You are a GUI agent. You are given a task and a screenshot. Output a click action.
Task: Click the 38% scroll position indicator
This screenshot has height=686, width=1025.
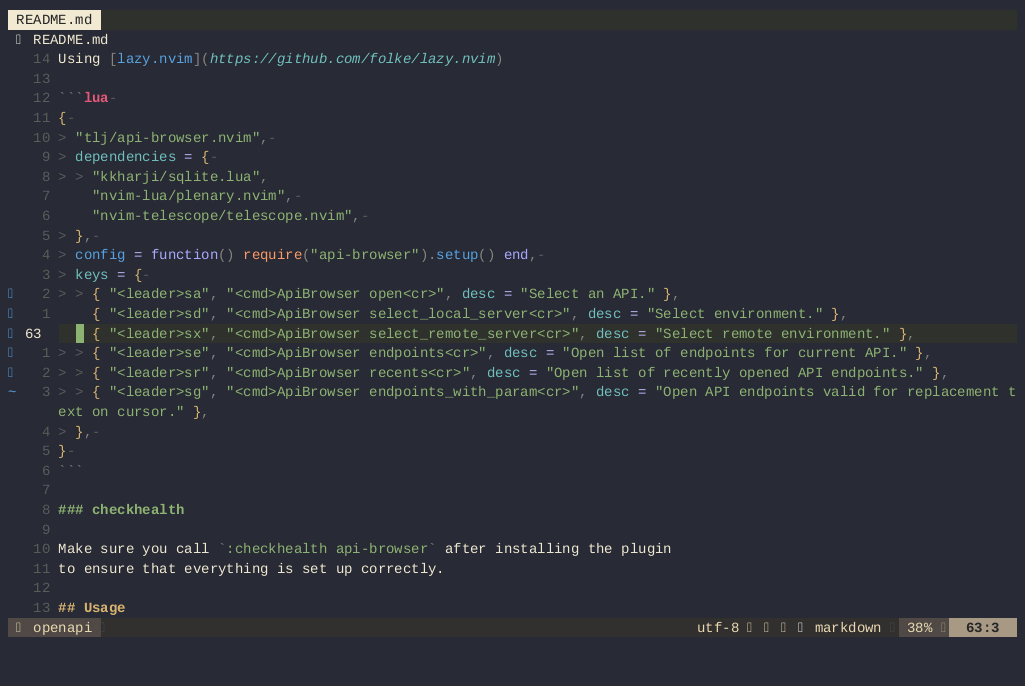coord(920,628)
